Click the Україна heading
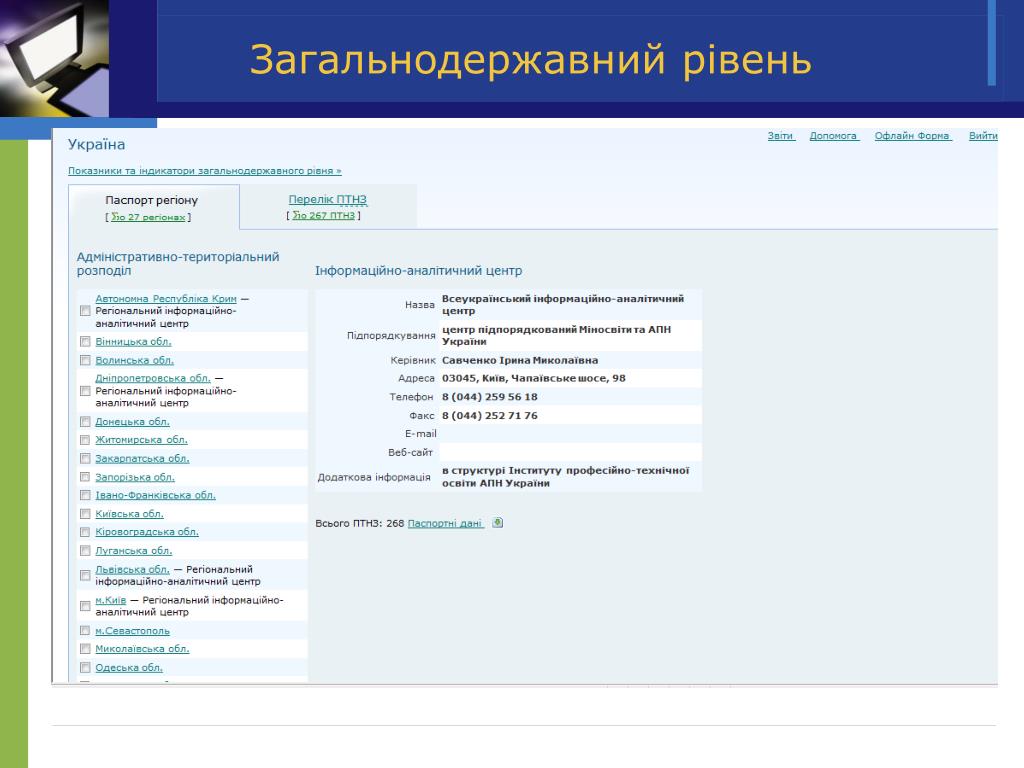This screenshot has width=1024, height=768. 97,144
